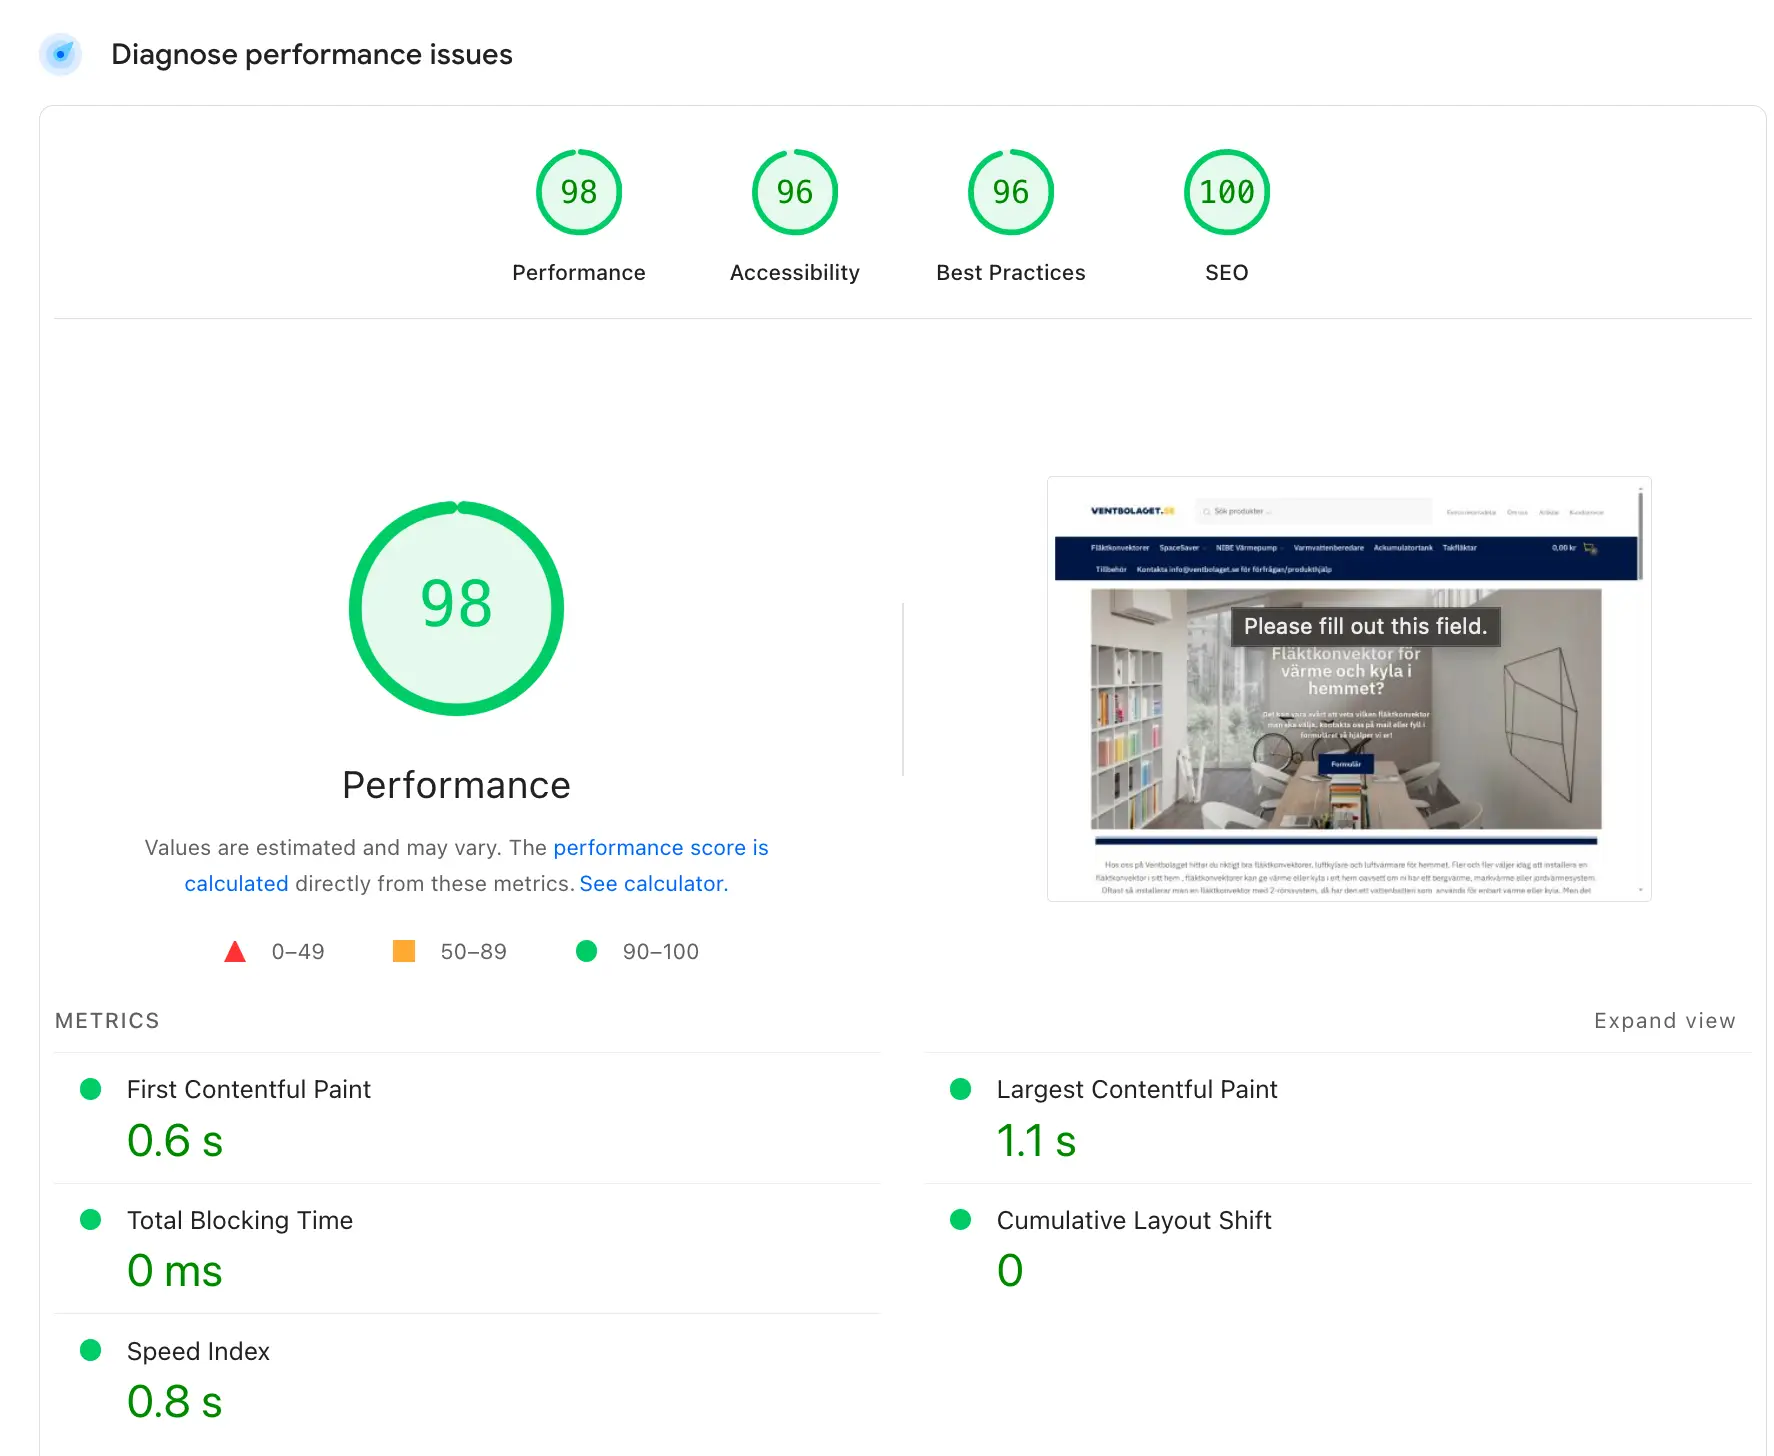Open the "performance score is calculated" link
Image resolution: width=1774 pixels, height=1456 pixels.
click(660, 847)
